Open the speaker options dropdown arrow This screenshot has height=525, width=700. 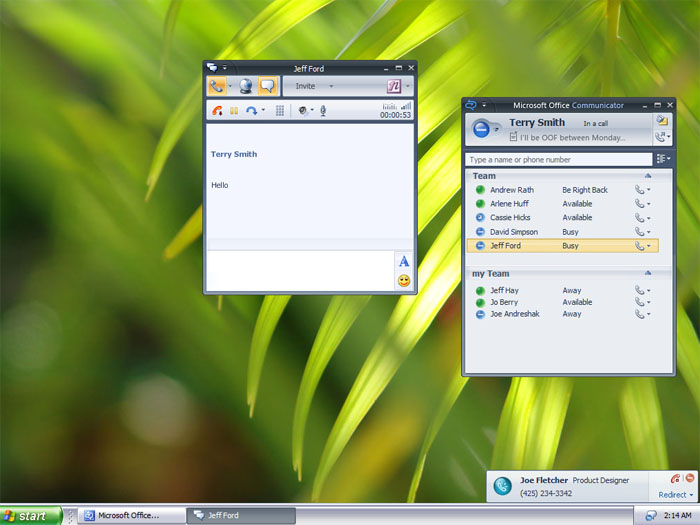click(312, 110)
